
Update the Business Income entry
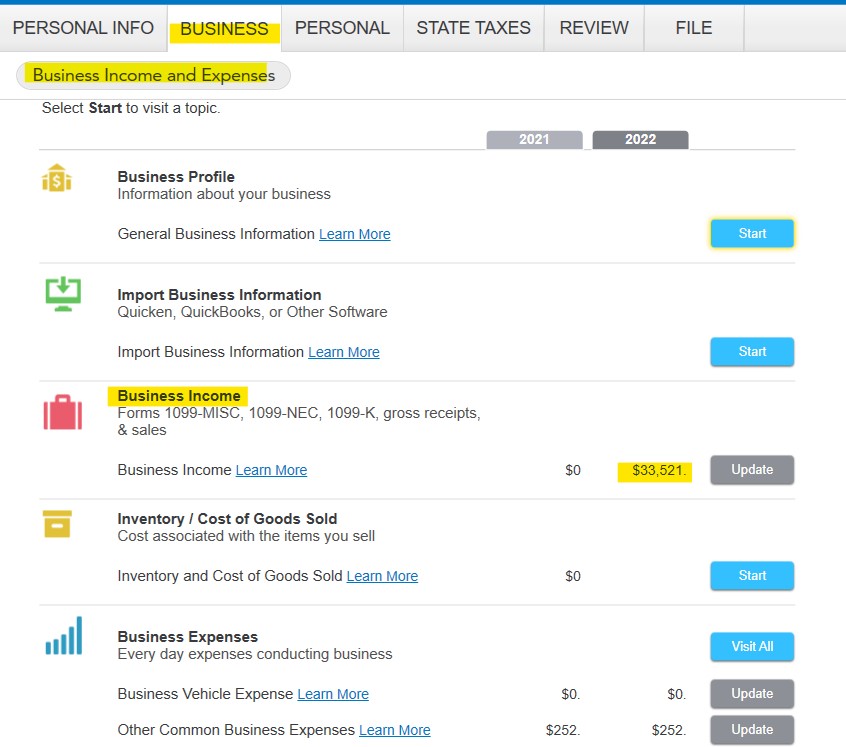tap(752, 470)
